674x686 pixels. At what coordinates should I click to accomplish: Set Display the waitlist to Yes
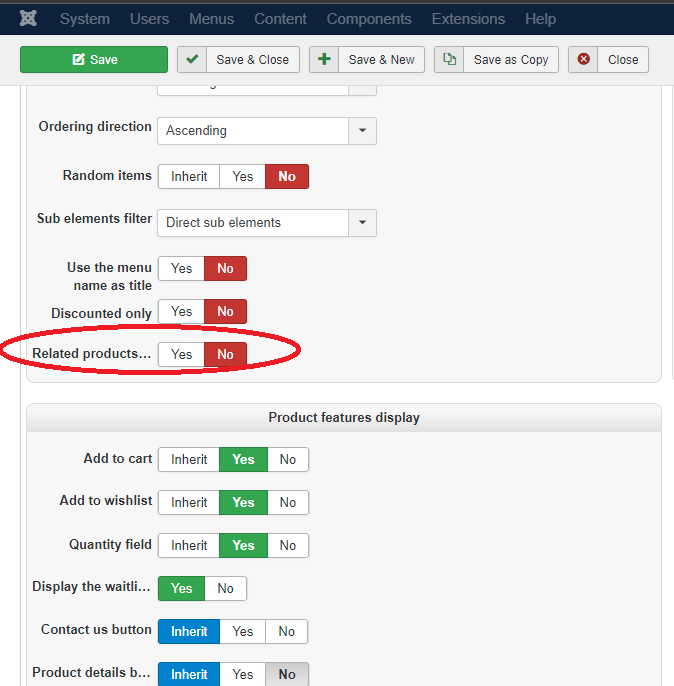coord(182,588)
